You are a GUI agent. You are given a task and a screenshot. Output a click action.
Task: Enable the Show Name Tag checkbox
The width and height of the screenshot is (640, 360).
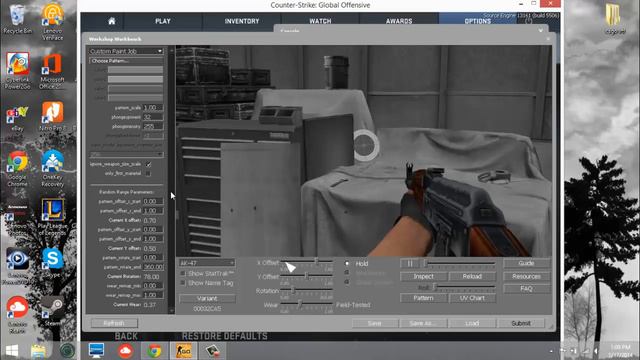[182, 283]
